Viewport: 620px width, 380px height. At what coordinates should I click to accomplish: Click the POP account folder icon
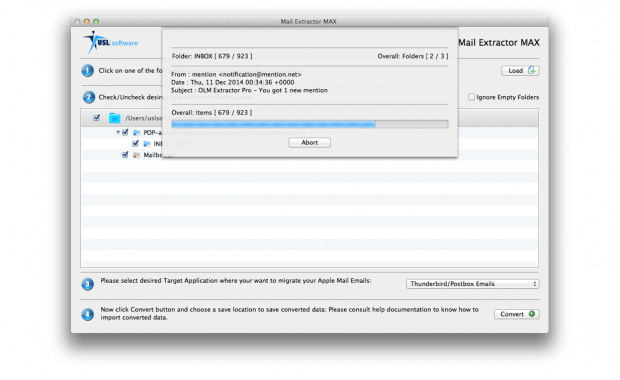(136, 132)
